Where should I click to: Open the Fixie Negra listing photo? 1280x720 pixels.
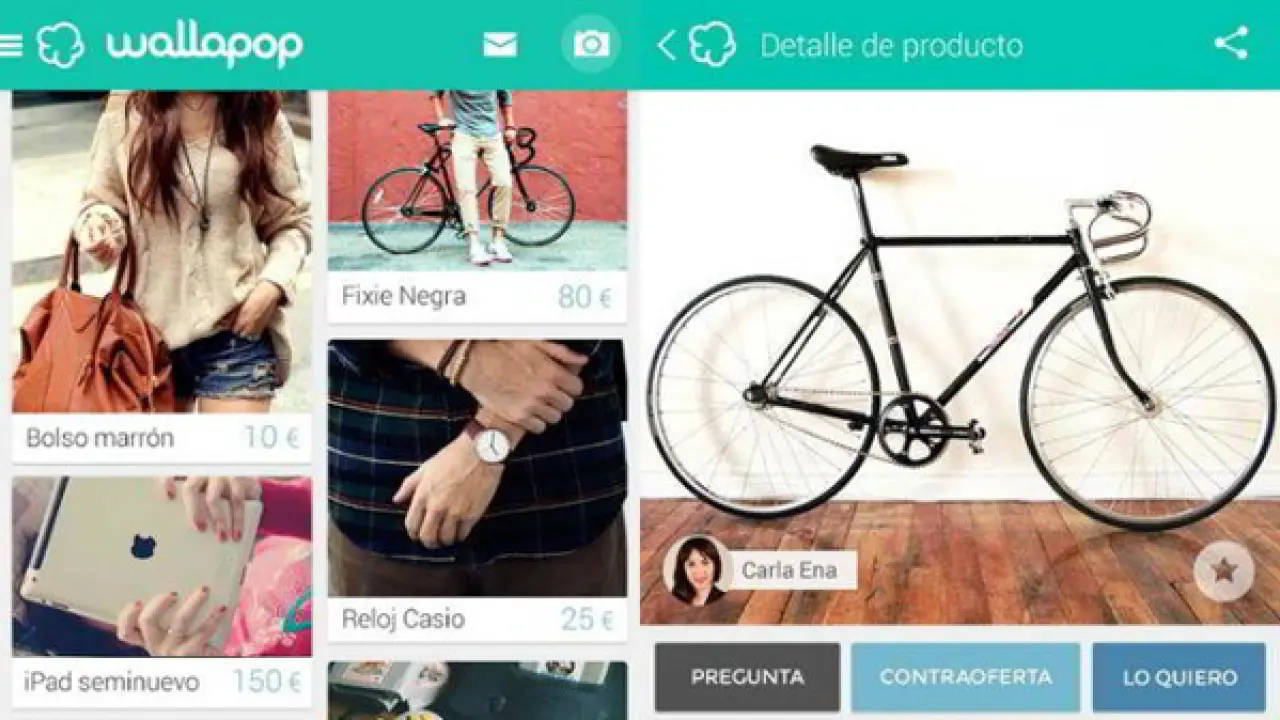coord(478,181)
